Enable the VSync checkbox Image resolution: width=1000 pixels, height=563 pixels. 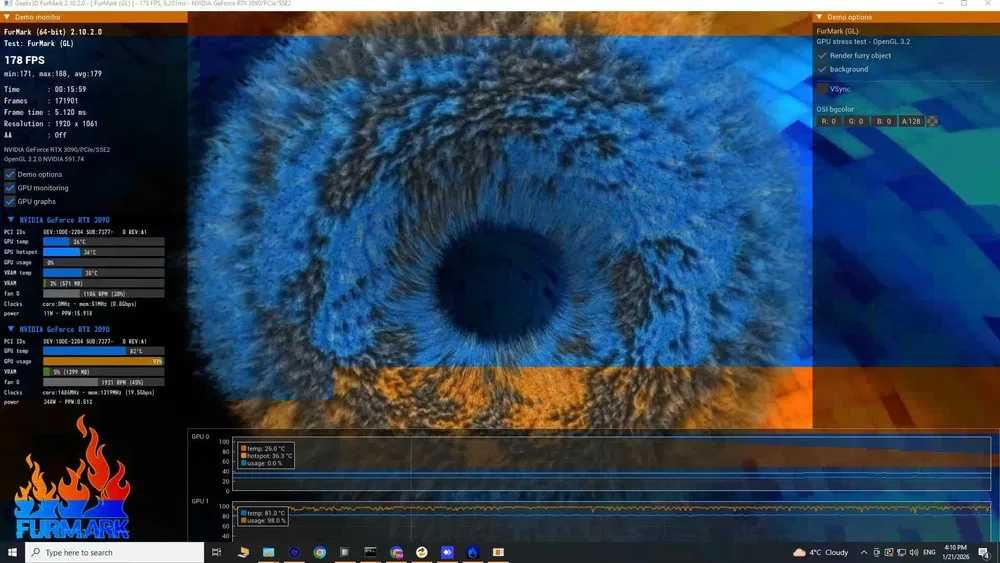point(822,89)
